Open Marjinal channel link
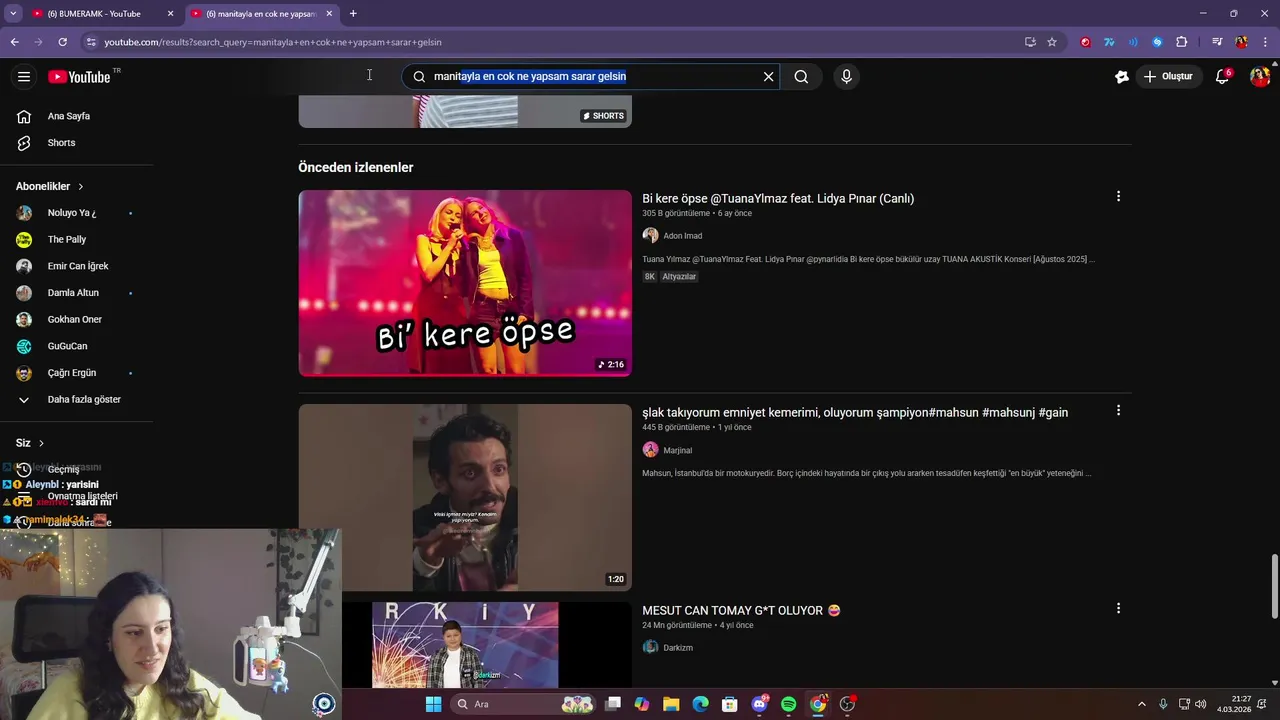Image resolution: width=1280 pixels, height=720 pixels. coord(677,450)
